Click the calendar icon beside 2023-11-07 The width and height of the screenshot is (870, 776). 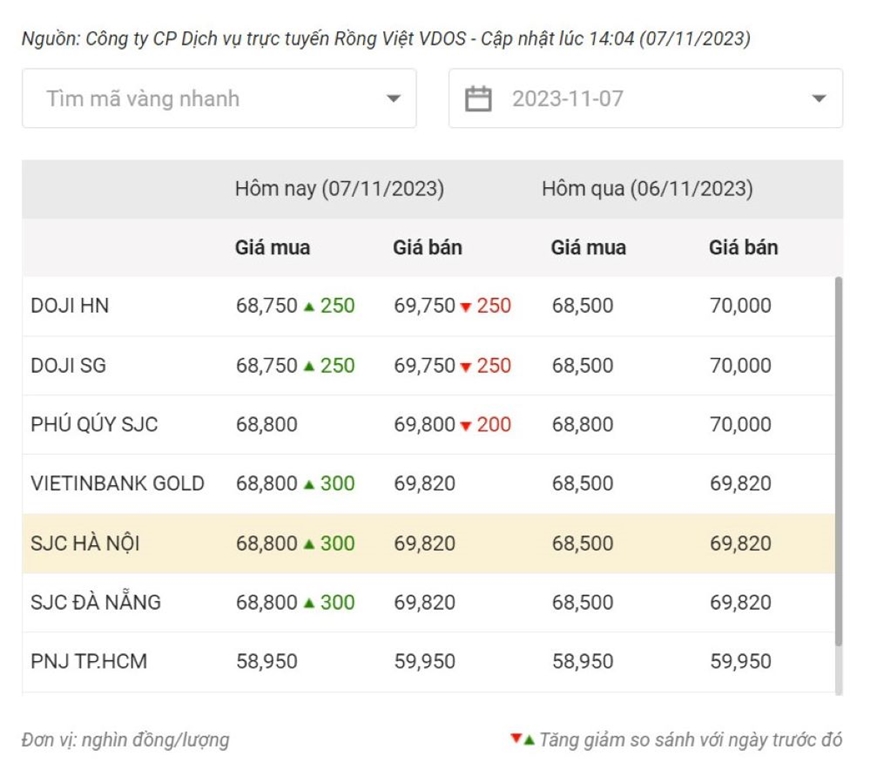coord(478,99)
